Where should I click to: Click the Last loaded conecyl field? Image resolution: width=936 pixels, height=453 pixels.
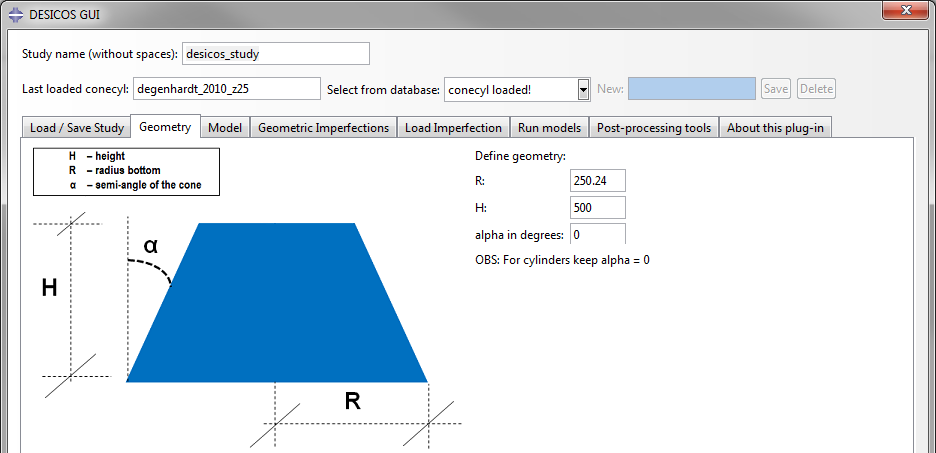click(227, 89)
